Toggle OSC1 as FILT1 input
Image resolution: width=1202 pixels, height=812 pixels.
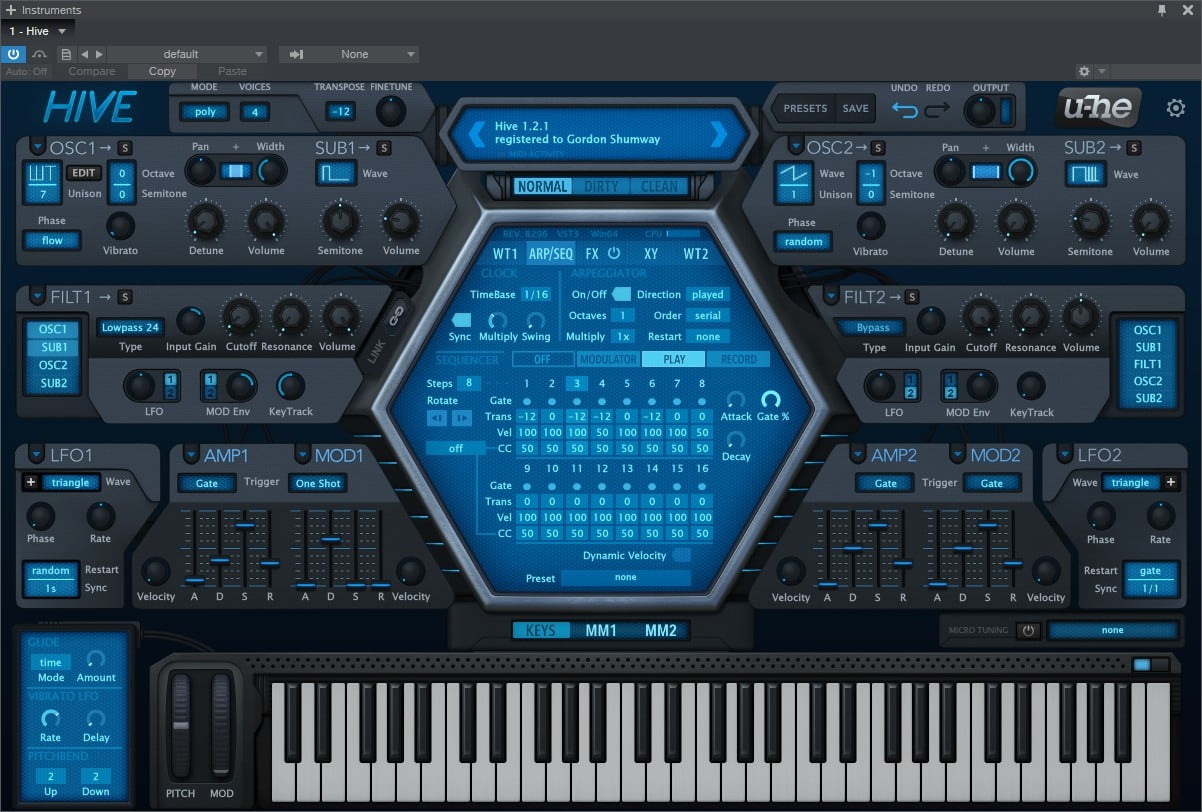click(x=54, y=329)
